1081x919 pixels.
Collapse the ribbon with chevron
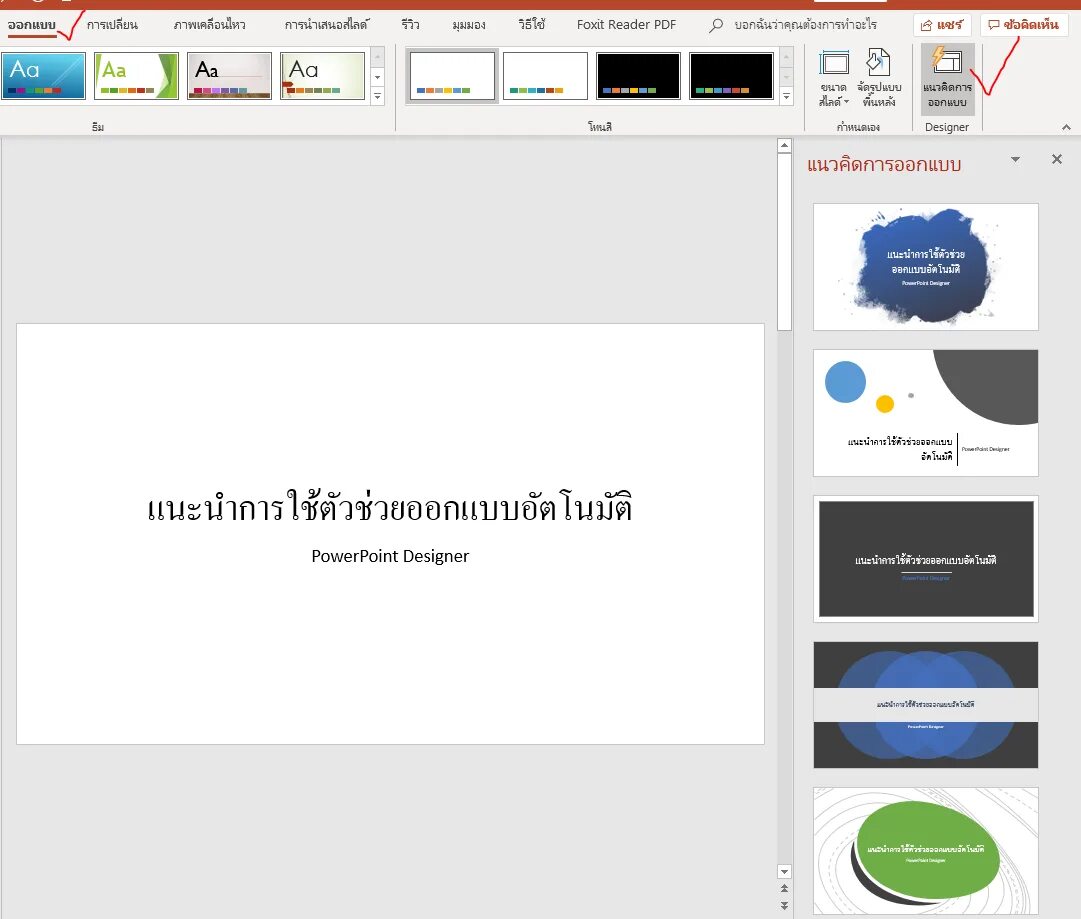click(1066, 128)
